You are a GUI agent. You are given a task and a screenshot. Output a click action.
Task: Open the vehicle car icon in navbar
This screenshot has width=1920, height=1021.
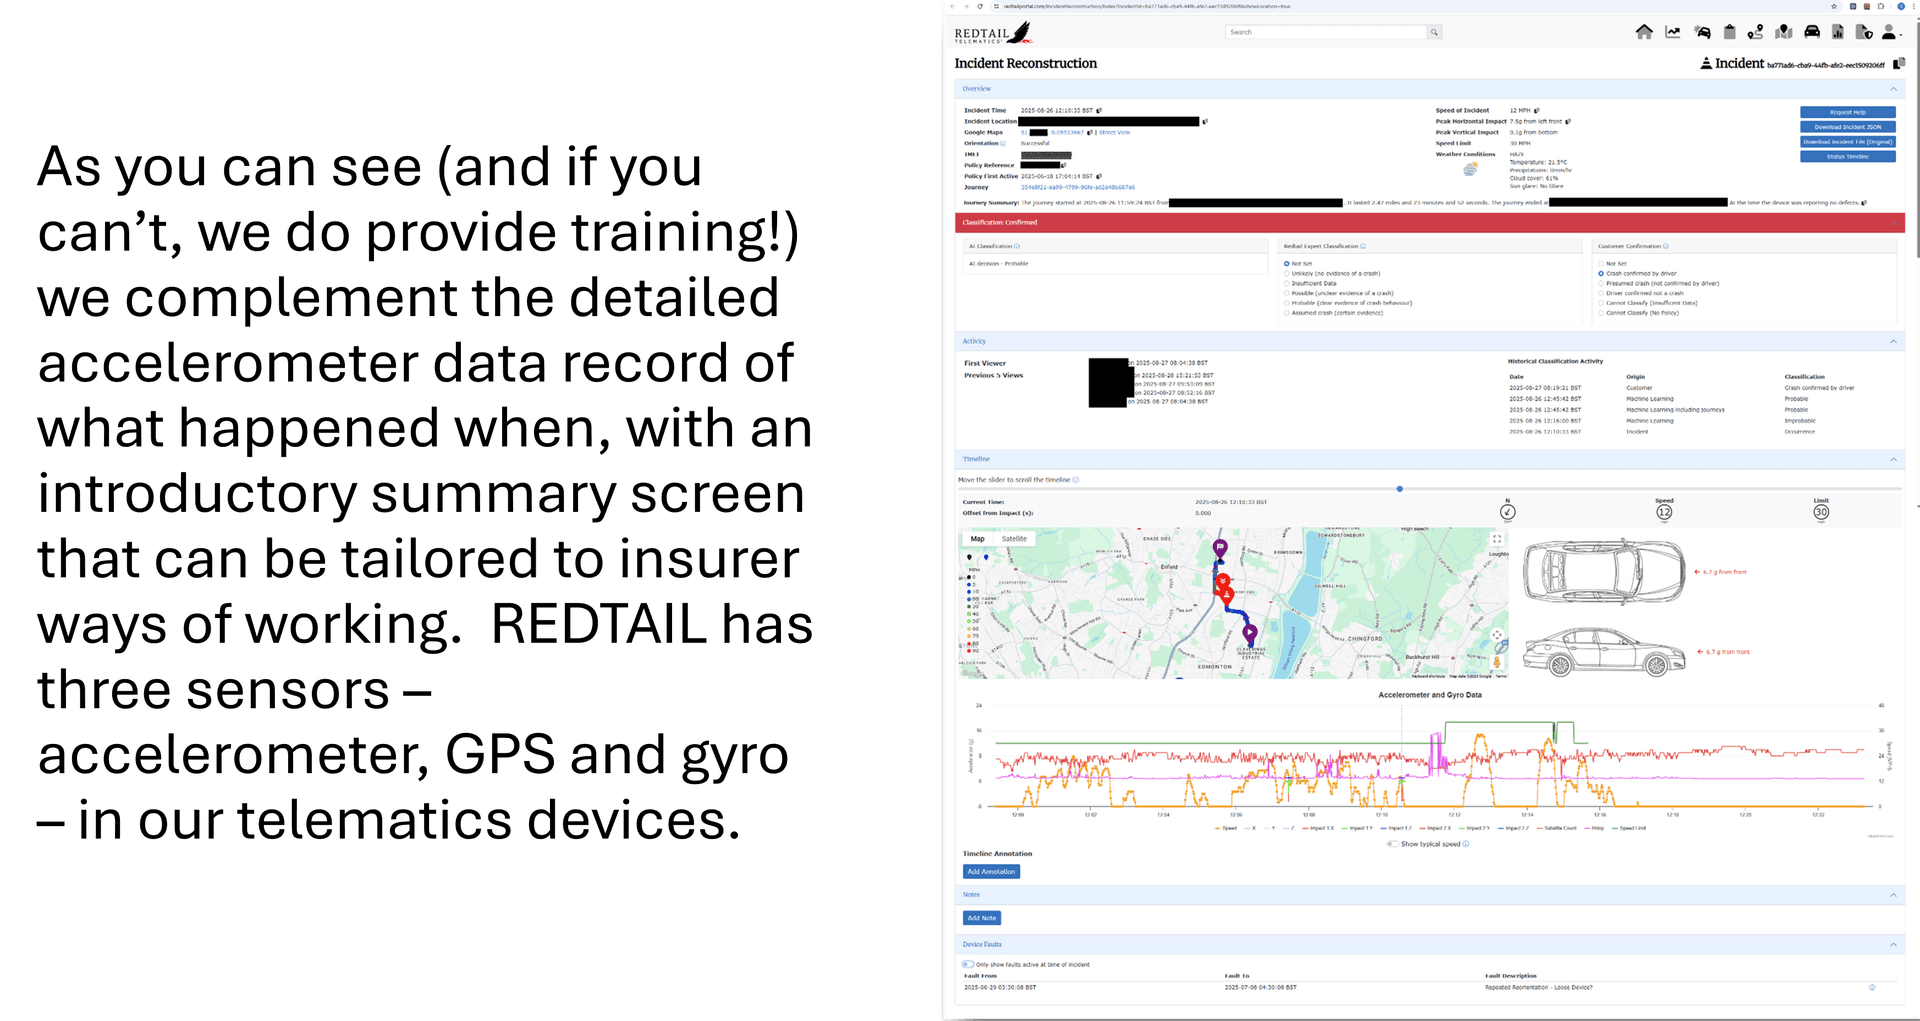(x=1811, y=32)
